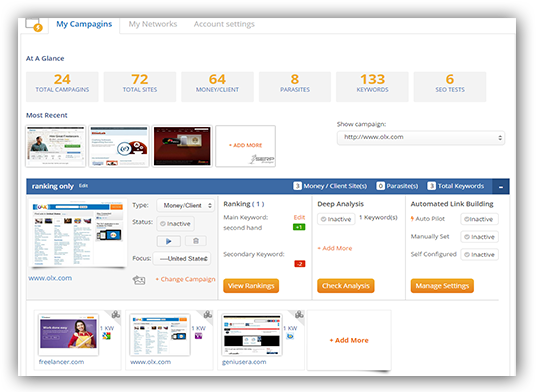Viewport: 536px width, 392px height.
Task: Click the play icon under Status
Action: pyautogui.click(x=169, y=241)
